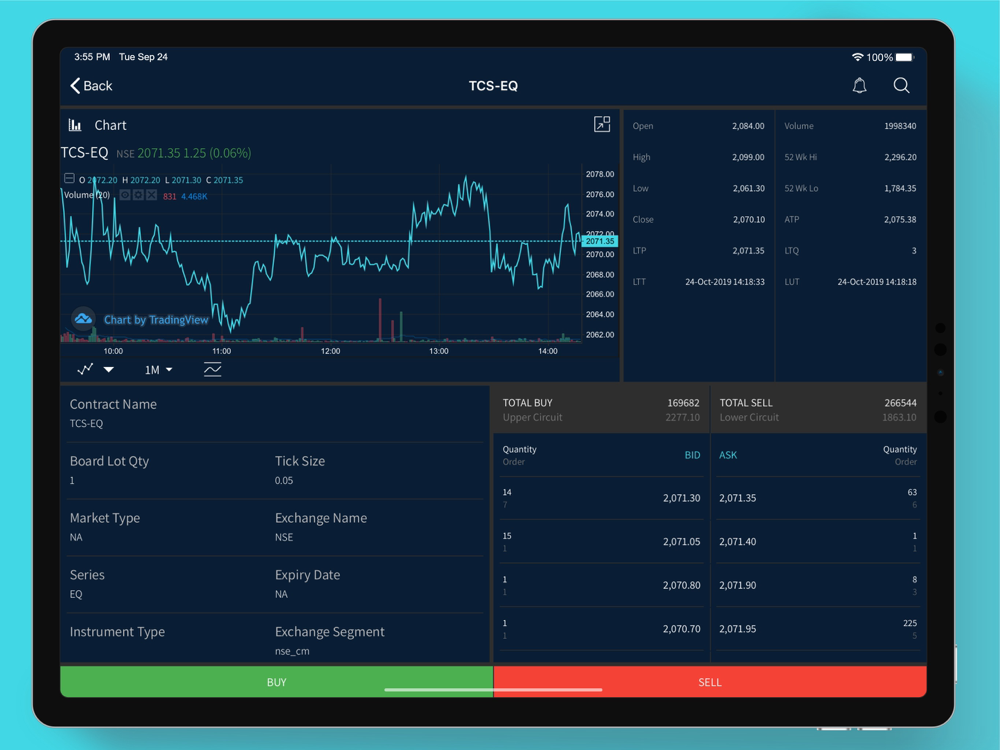Click the Series value EQ
Screen dimensions: 1000x750
(76, 594)
